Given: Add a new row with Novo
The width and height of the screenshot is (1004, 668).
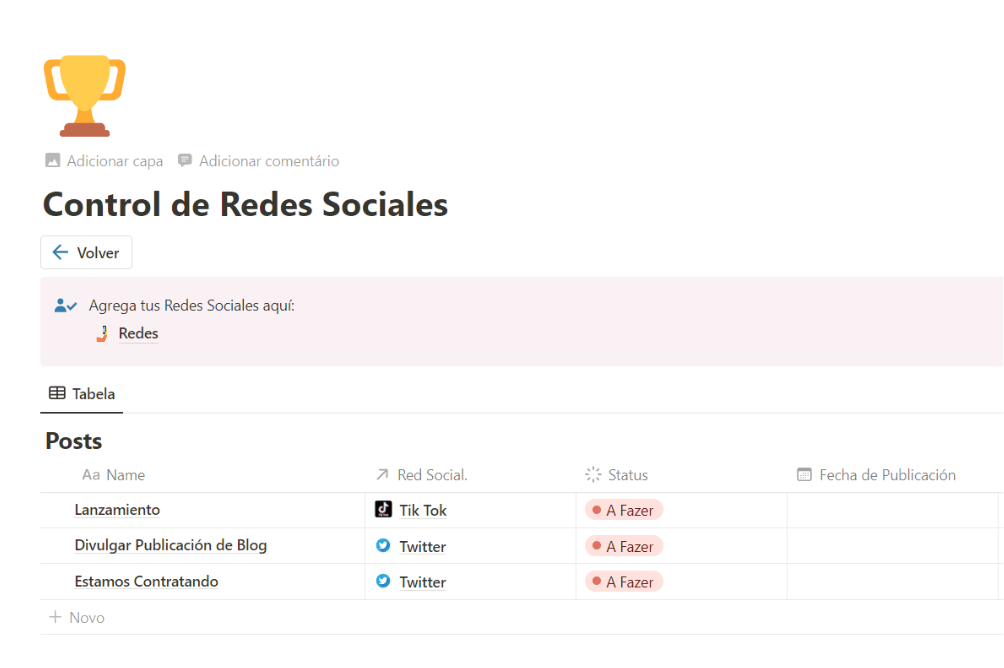Looking at the screenshot, I should pos(77,618).
